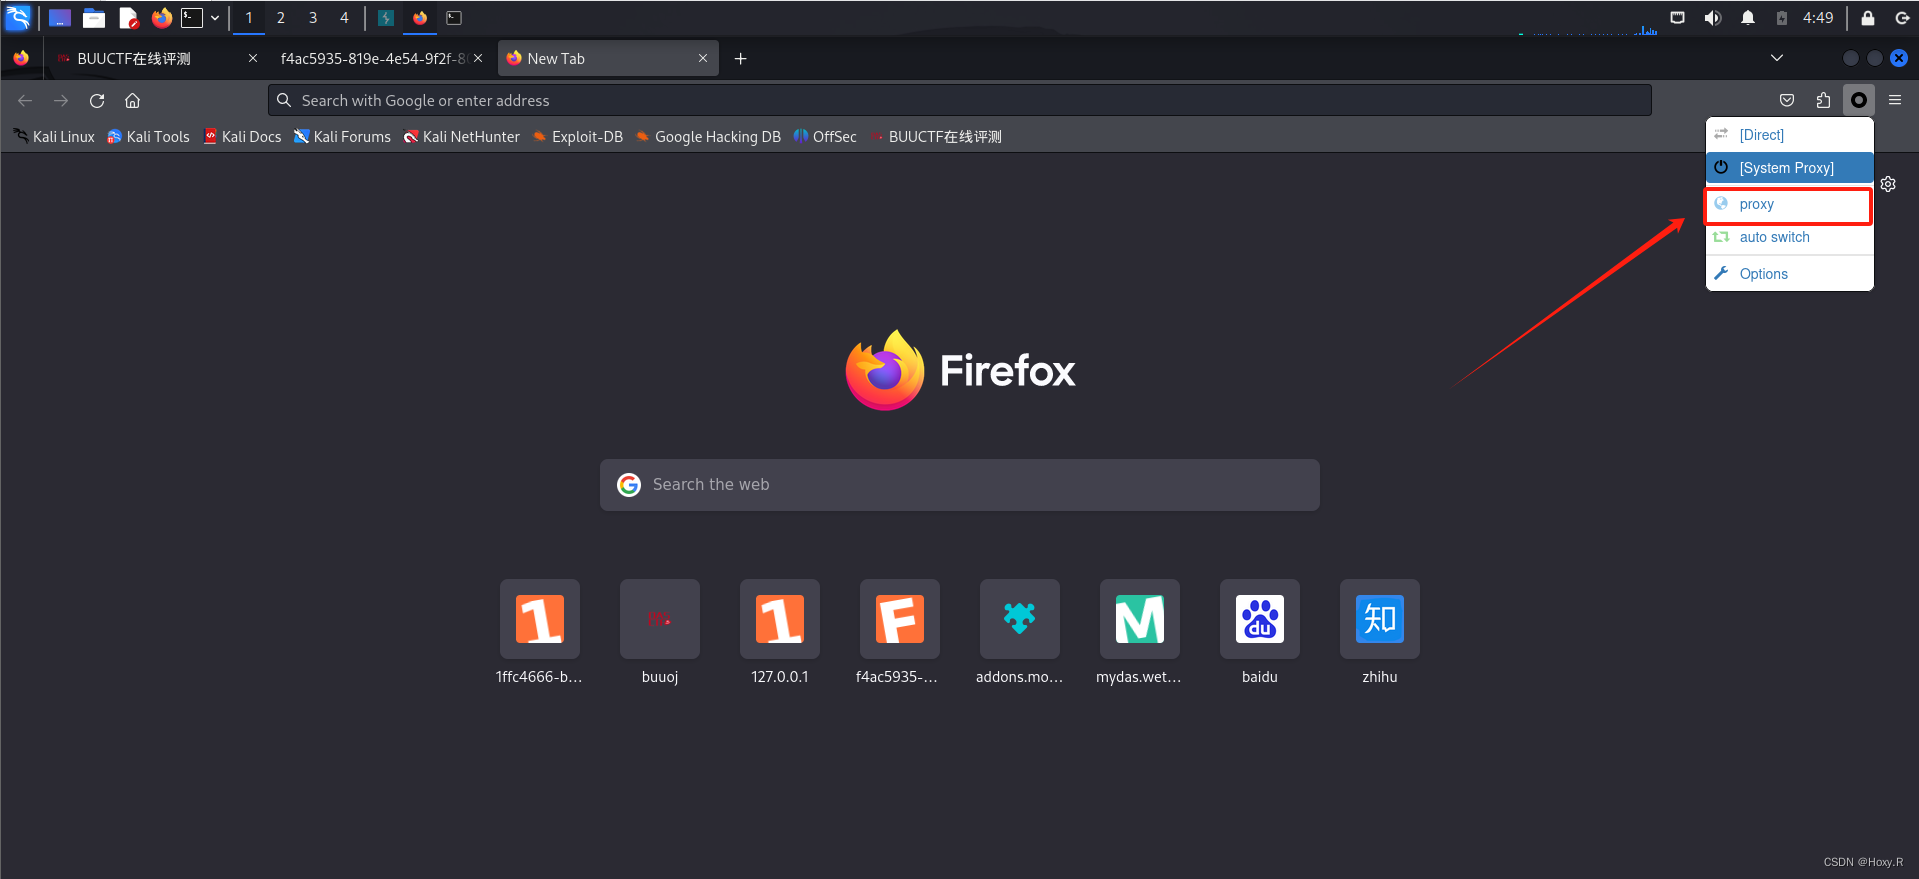Select the proxy profile in SwitchyOmega menu
The height and width of the screenshot is (879, 1919).
tap(1788, 204)
